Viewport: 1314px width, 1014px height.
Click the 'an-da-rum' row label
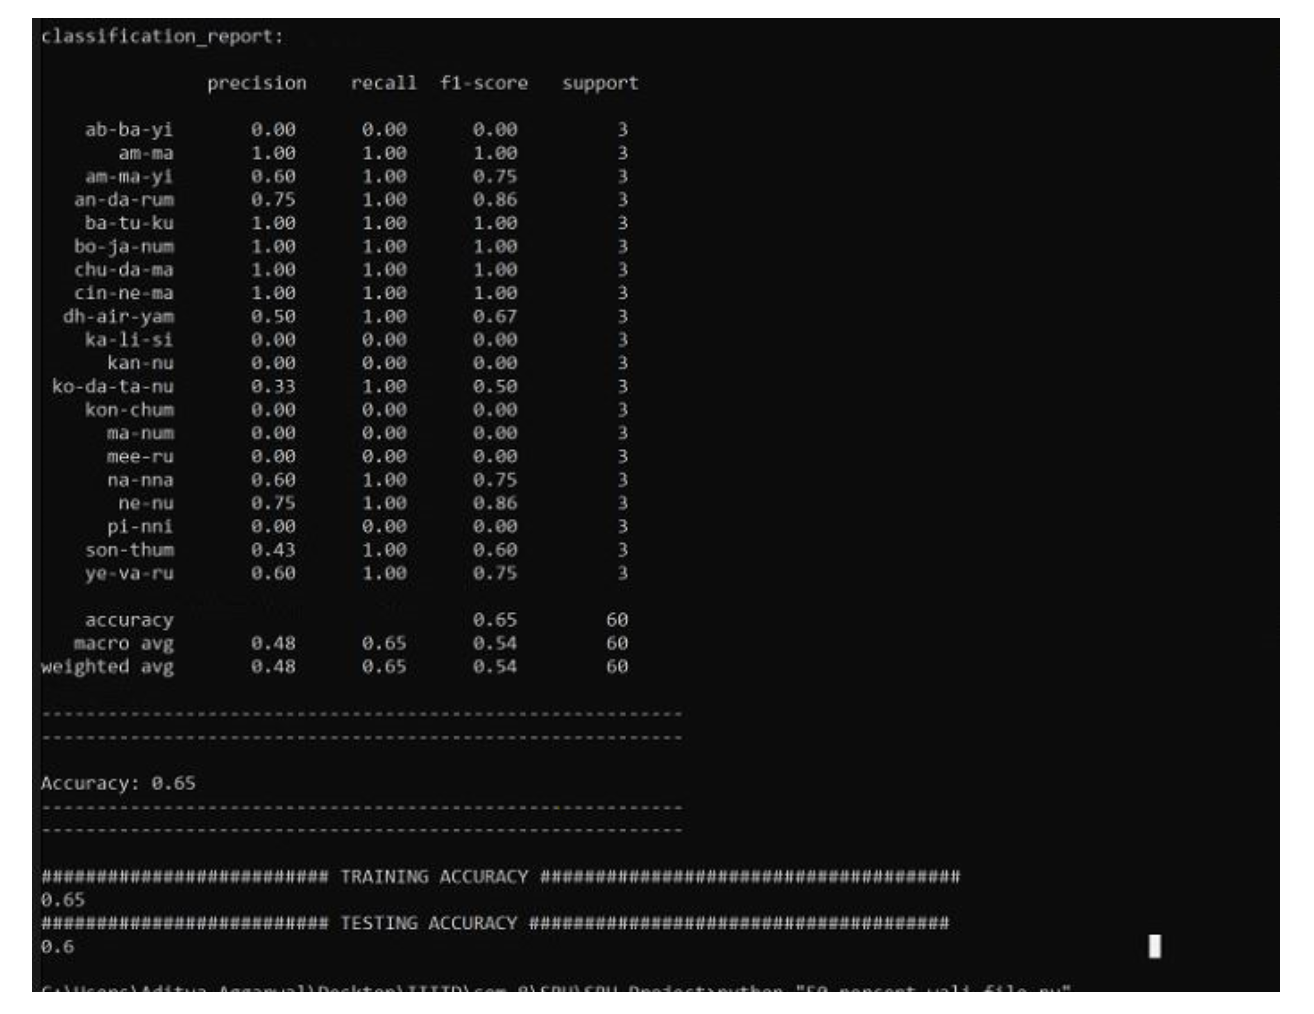[x=124, y=200]
